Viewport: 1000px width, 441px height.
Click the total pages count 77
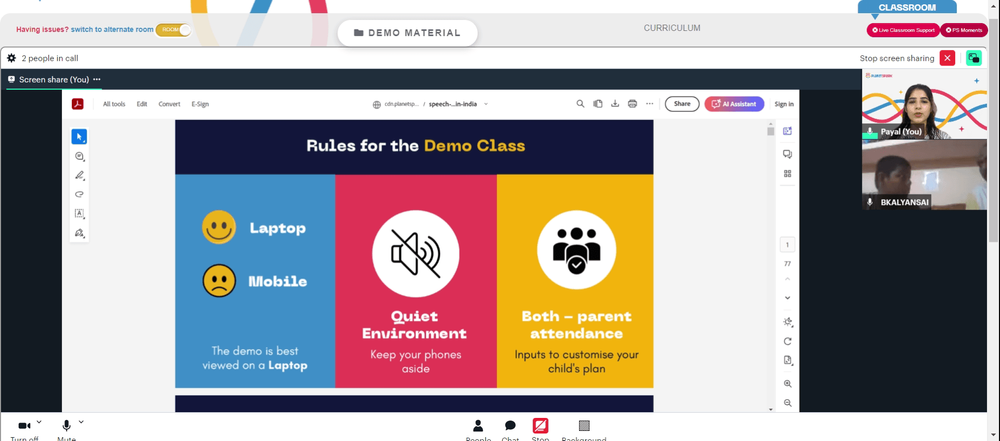pyautogui.click(x=787, y=264)
